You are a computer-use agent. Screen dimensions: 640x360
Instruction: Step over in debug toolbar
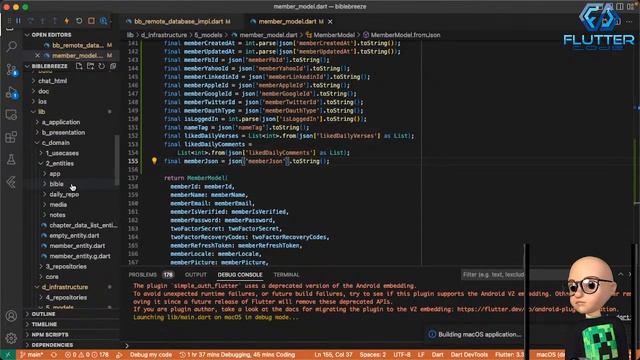[31, 21]
